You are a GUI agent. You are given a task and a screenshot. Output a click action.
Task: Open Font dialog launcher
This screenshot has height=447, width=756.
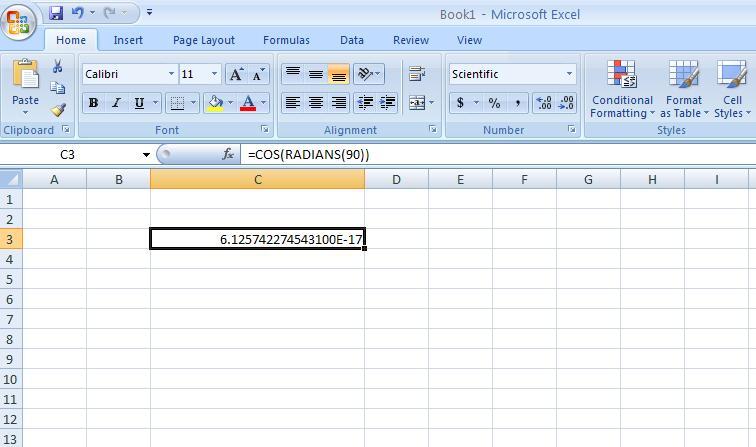[x=265, y=129]
